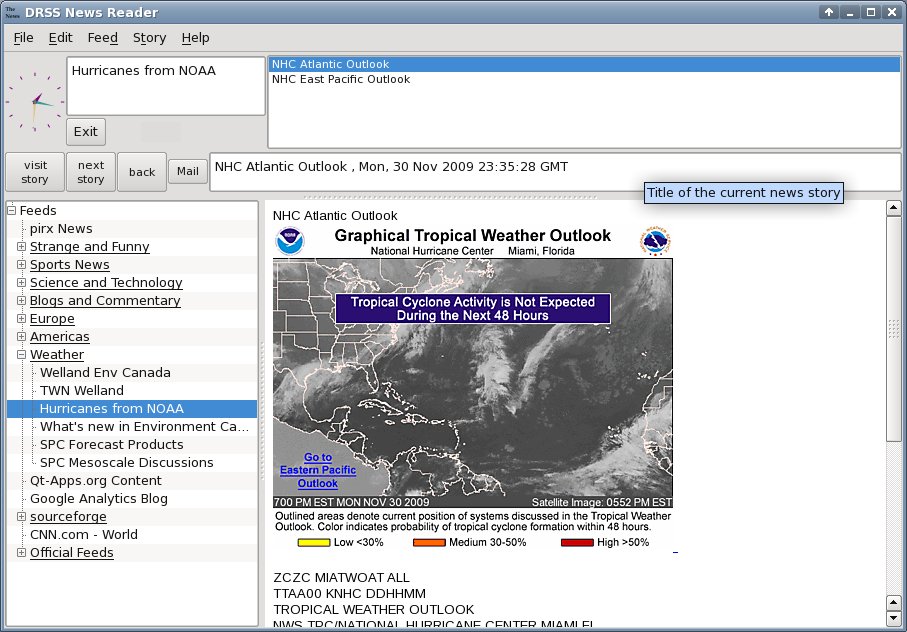Screen dimensions: 907x632
Task: Click the NOAA logo in the outlook graphic
Action: coord(290,241)
